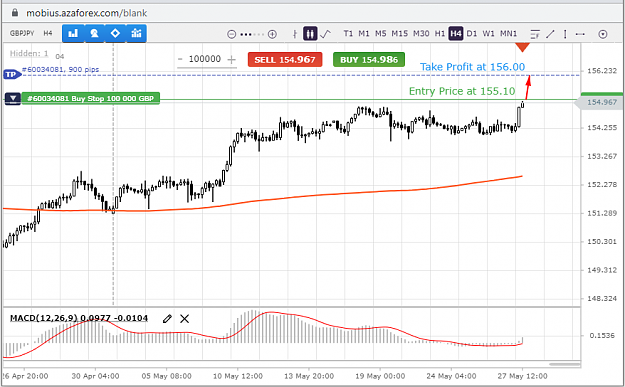Click the GBPJPY symbol label

(x=22, y=33)
